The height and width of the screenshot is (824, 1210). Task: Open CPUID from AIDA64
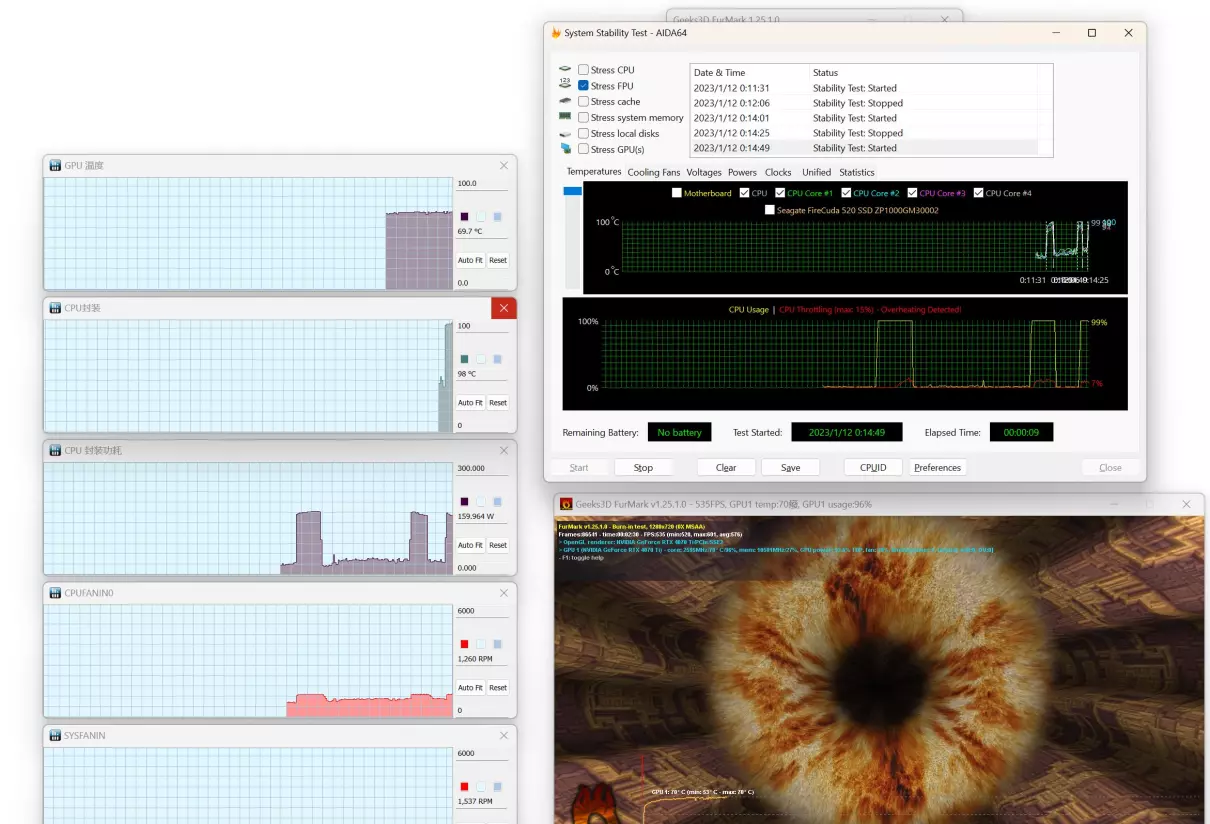click(x=873, y=468)
